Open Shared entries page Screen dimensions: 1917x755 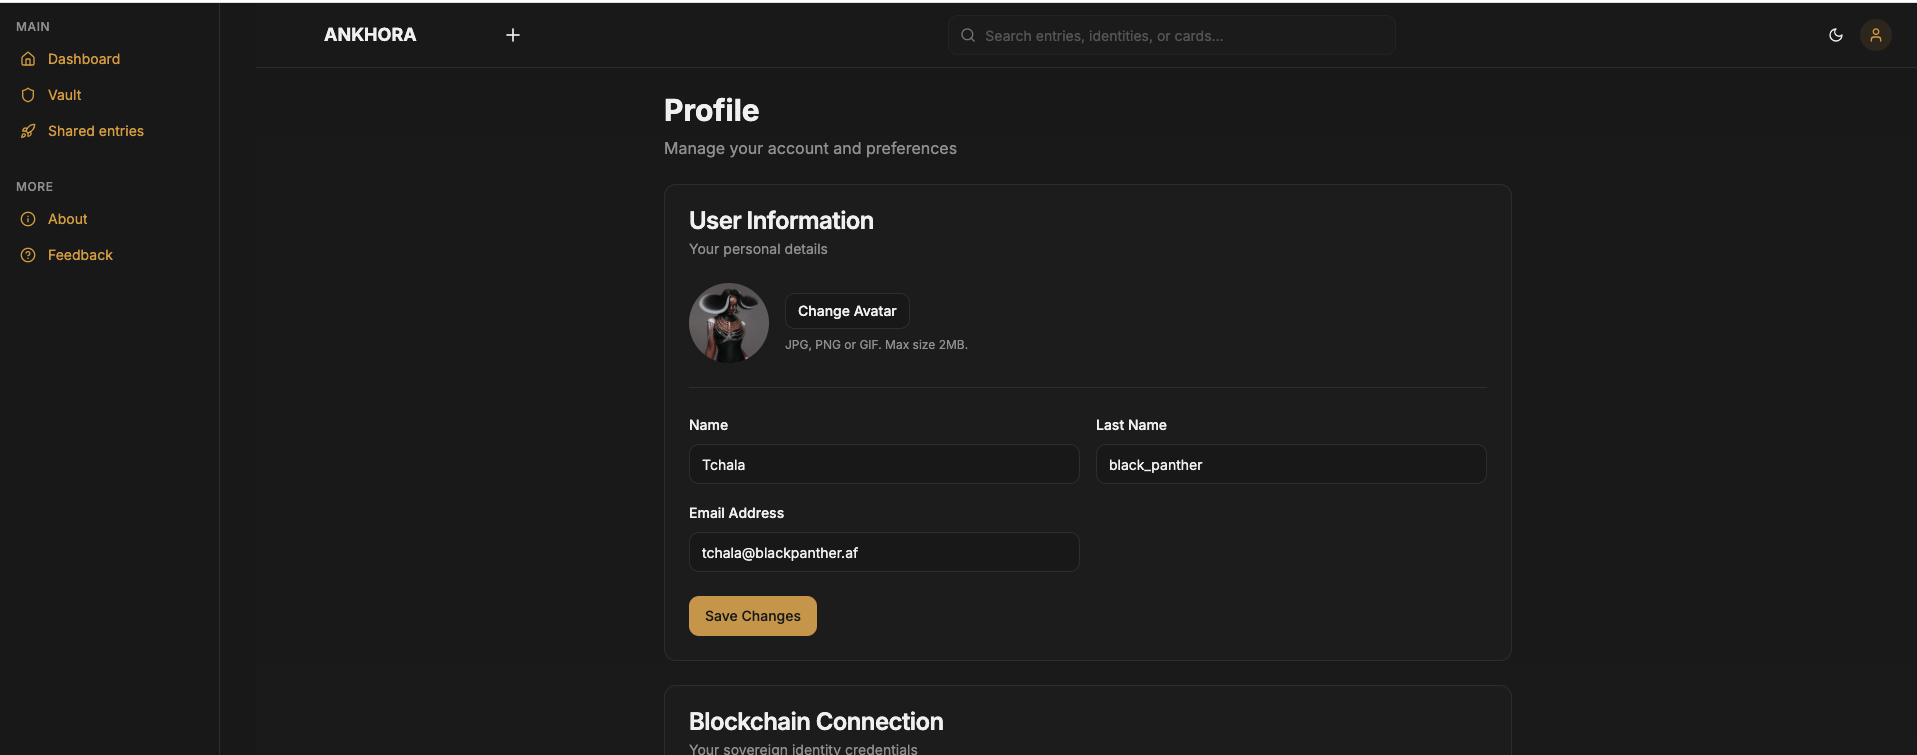click(x=96, y=131)
